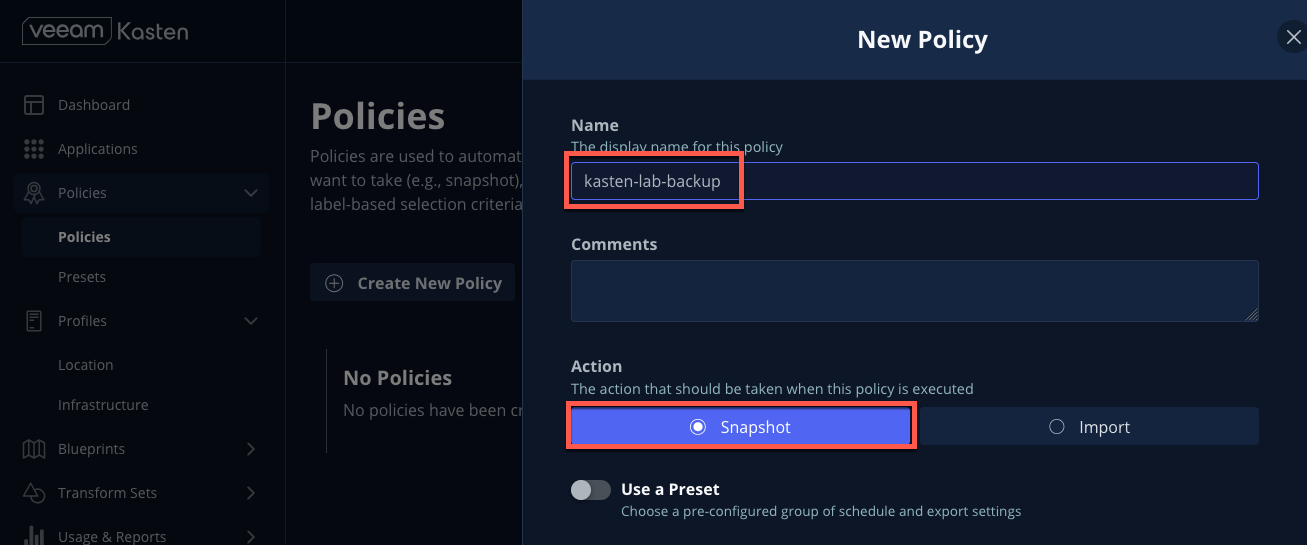This screenshot has width=1307, height=545.
Task: Enable the Use a Preset toggle
Action: [590, 490]
